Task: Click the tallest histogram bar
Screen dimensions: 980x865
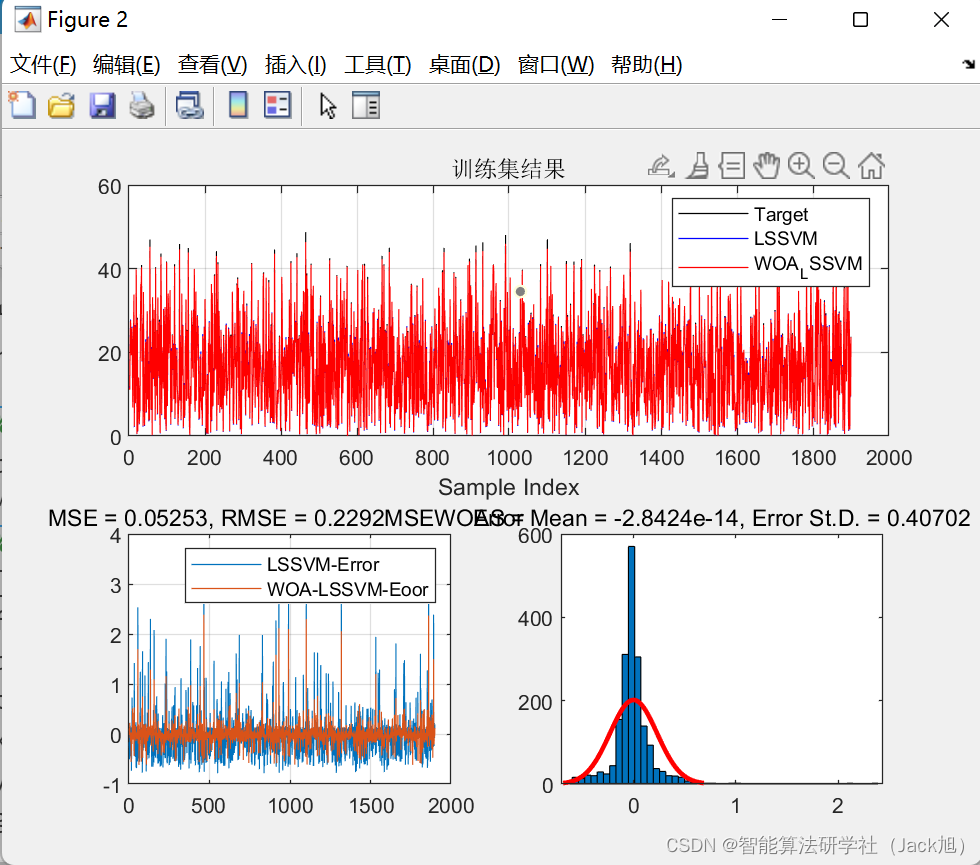Action: coord(631,664)
